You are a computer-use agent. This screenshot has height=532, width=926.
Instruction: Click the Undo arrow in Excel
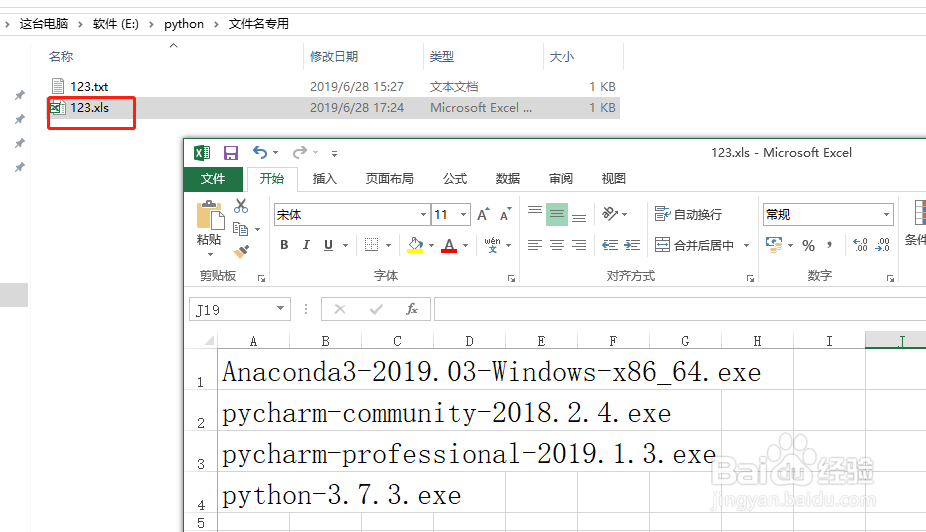[x=260, y=152]
